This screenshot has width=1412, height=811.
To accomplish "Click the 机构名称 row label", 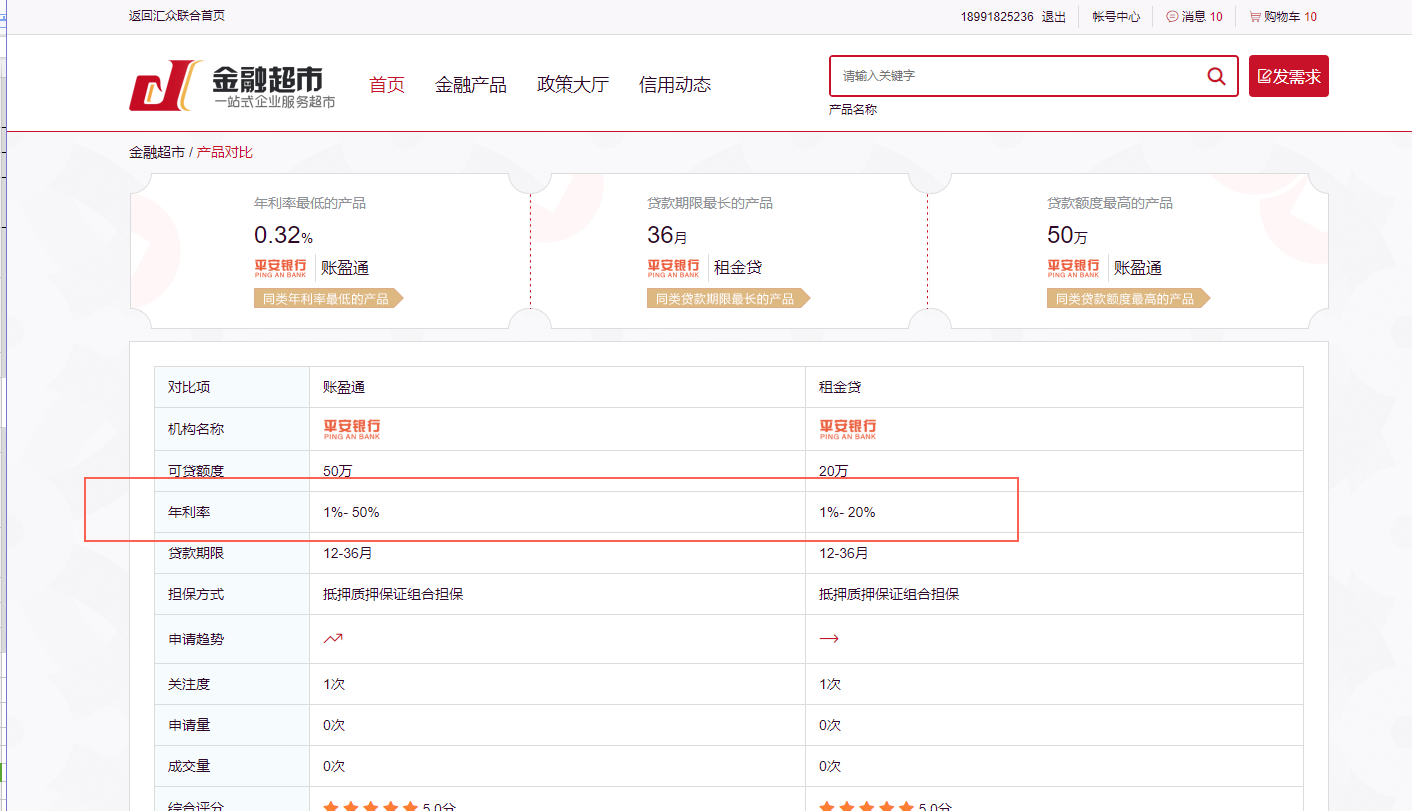I will [196, 429].
